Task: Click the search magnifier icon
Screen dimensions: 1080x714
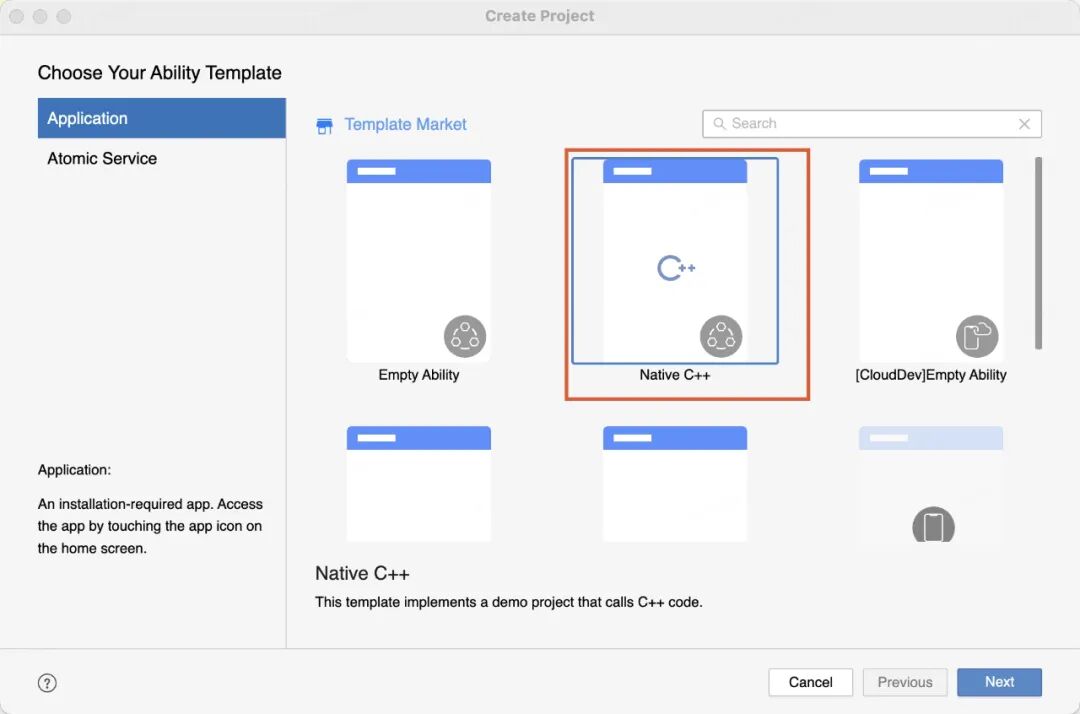Action: click(719, 124)
